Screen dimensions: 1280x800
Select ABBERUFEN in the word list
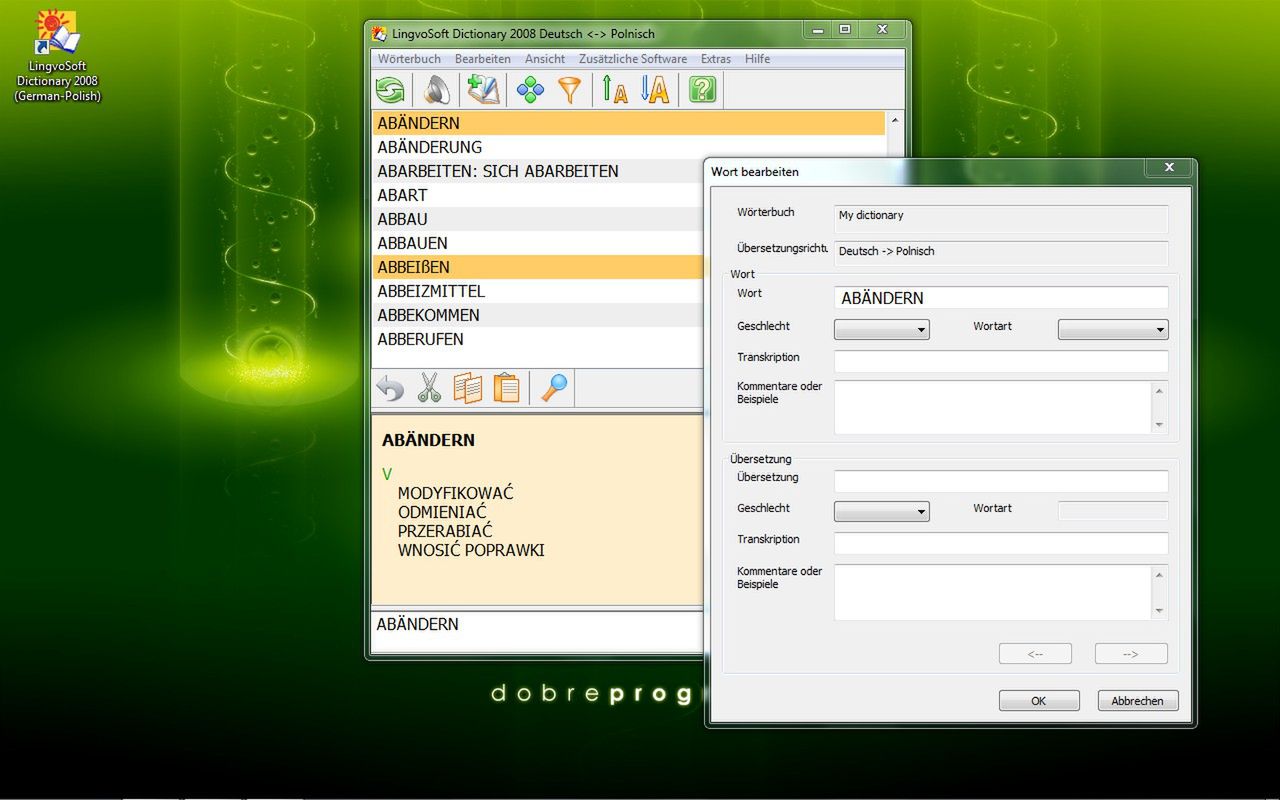(538, 339)
